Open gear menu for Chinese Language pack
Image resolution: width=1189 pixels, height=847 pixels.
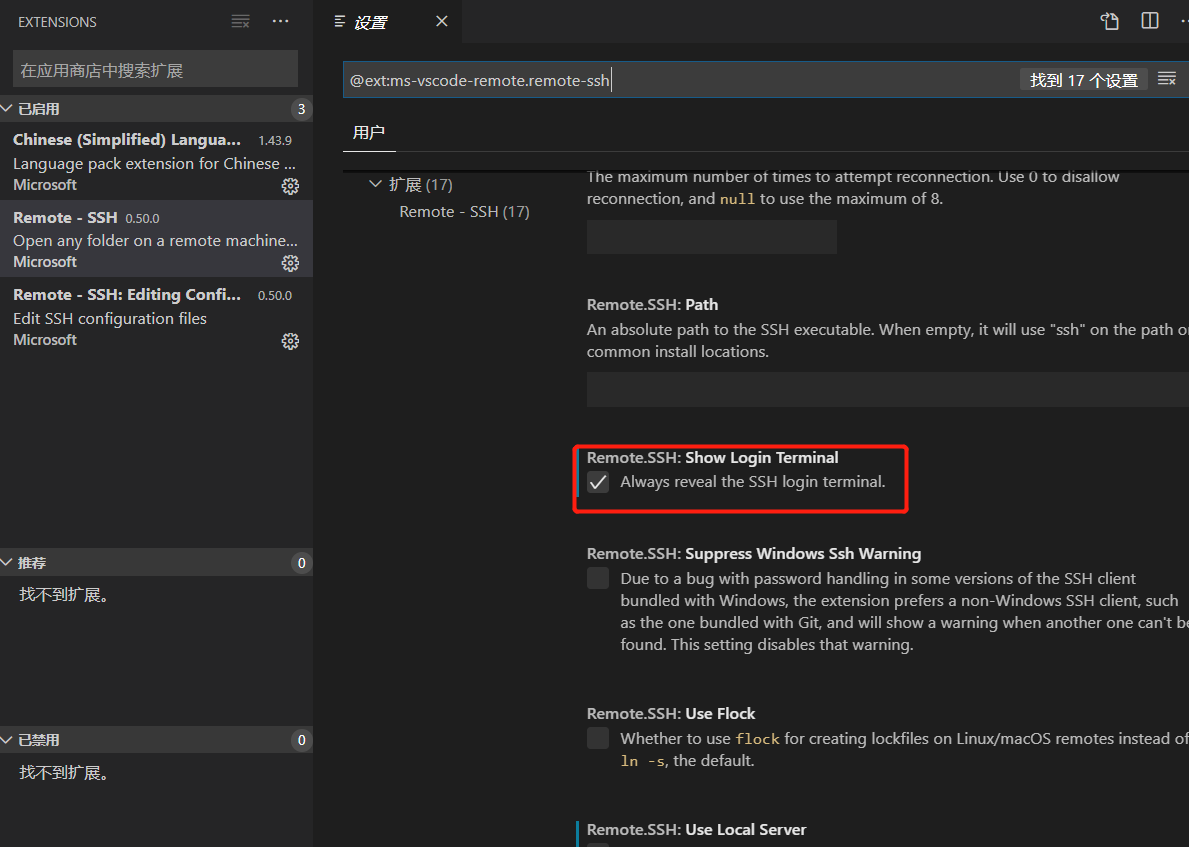pyautogui.click(x=290, y=186)
